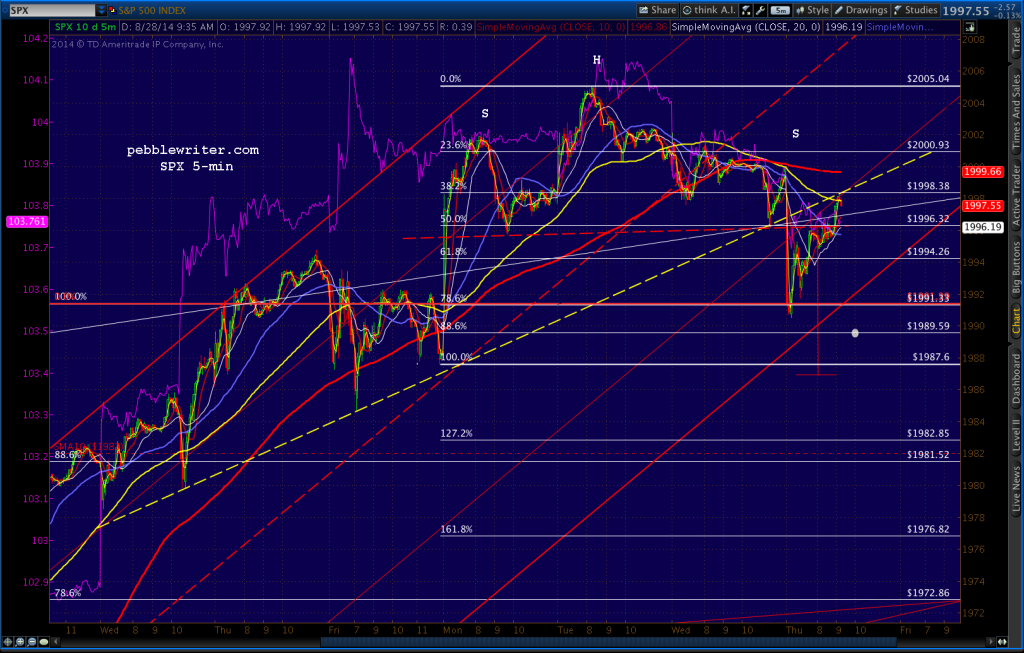Click the $1981.52 level label
This screenshot has height=653, width=1024.
click(928, 454)
